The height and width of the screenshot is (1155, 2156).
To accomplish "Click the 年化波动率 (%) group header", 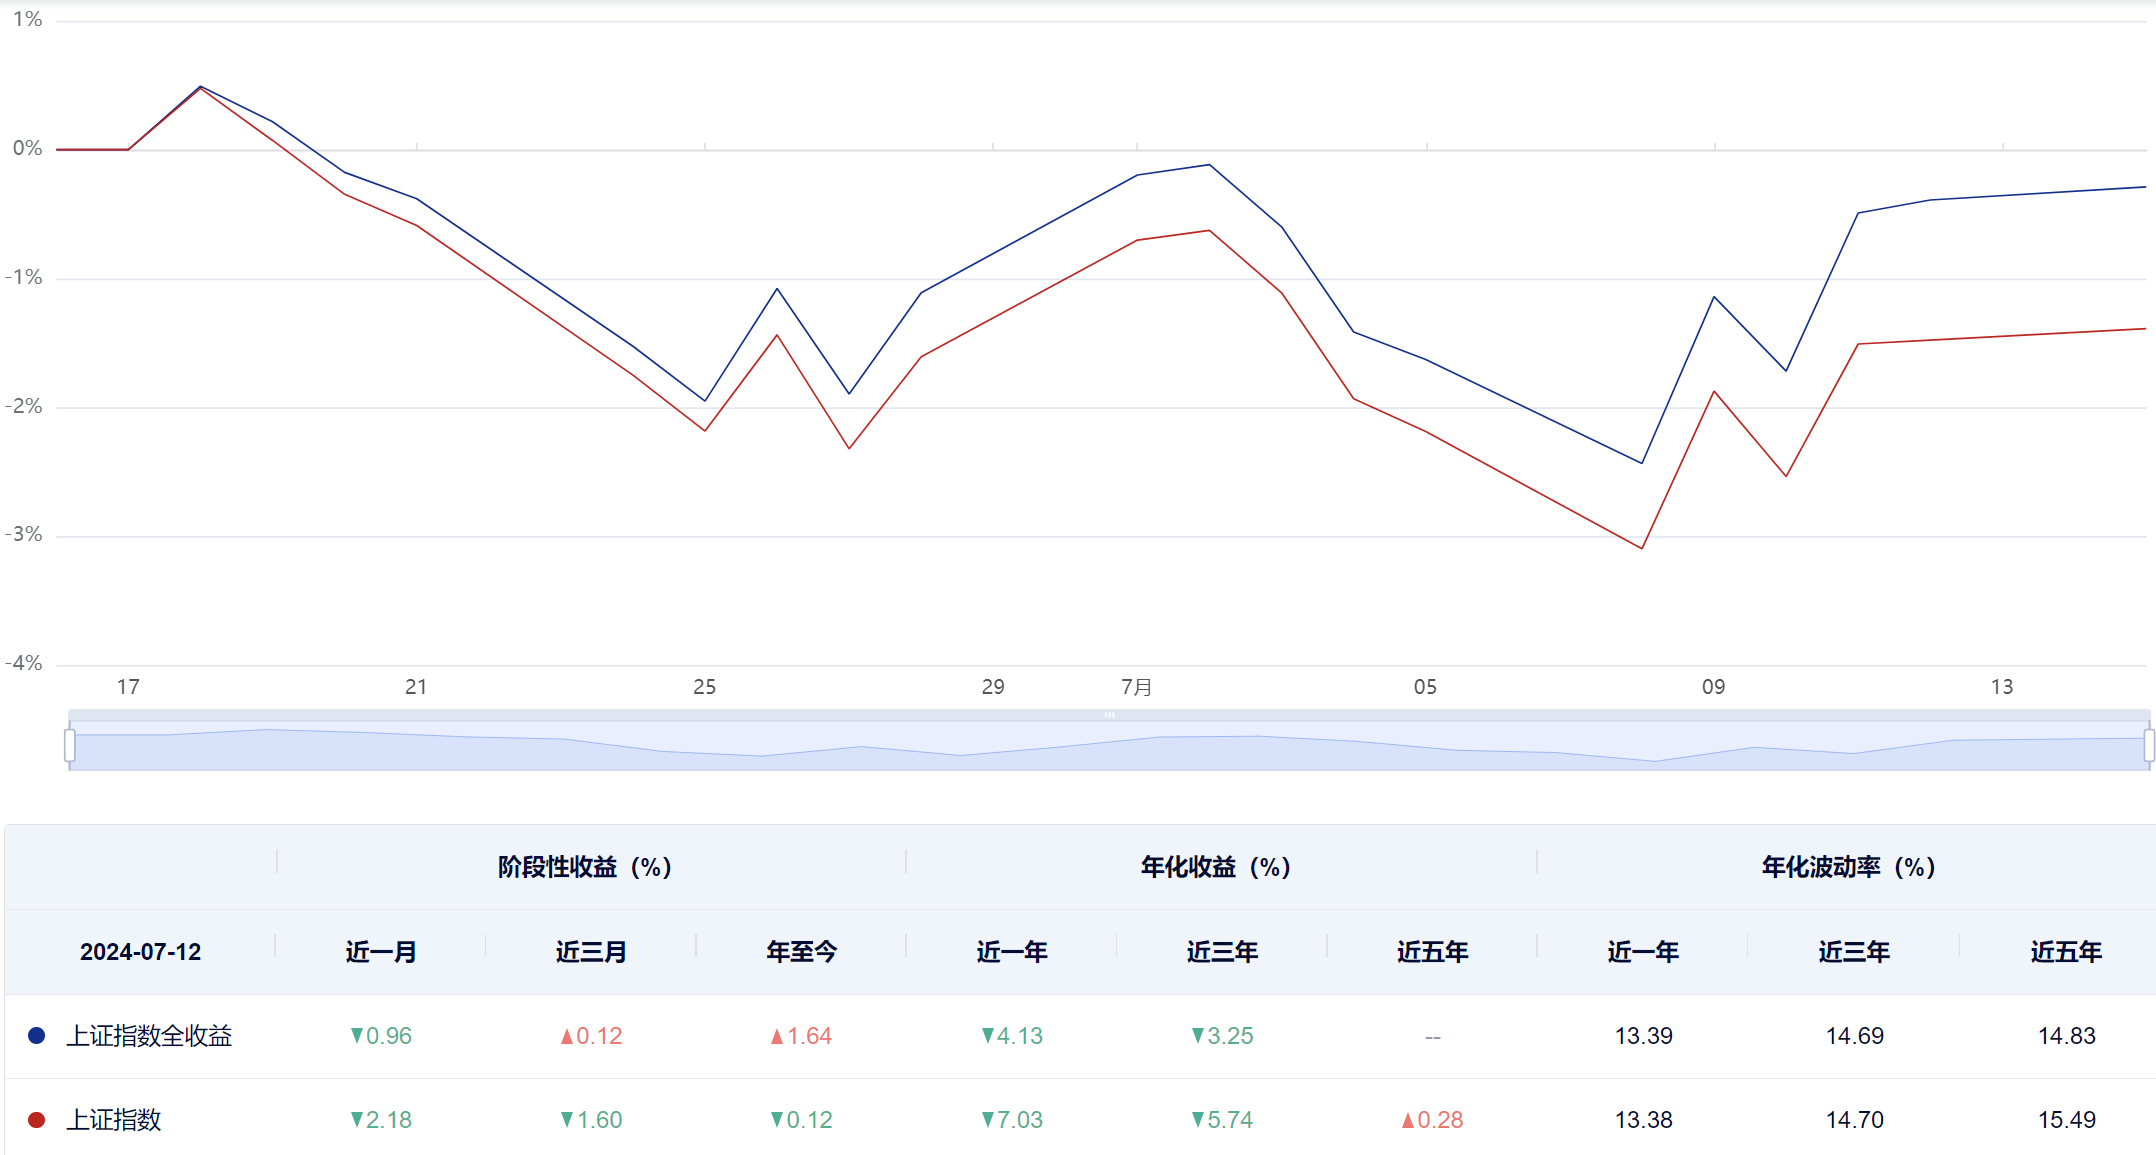I will point(1848,867).
